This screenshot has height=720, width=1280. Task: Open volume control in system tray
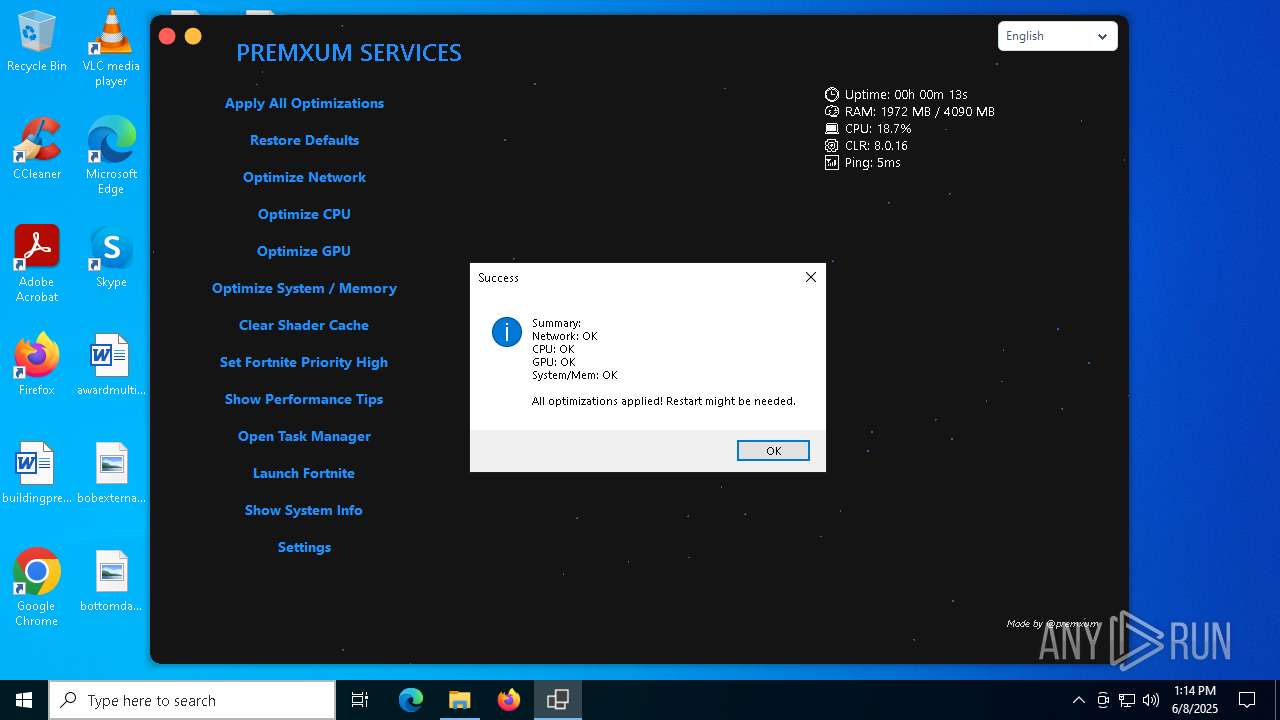tap(1151, 700)
